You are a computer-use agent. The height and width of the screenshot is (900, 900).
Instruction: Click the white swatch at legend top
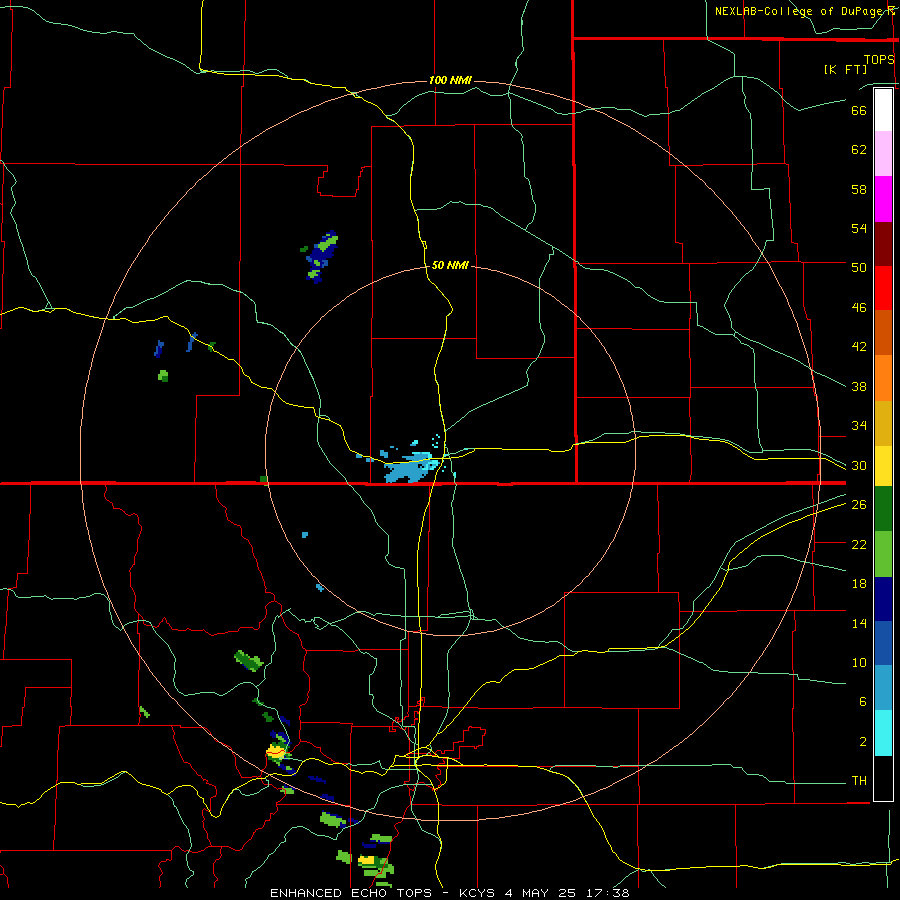click(883, 110)
